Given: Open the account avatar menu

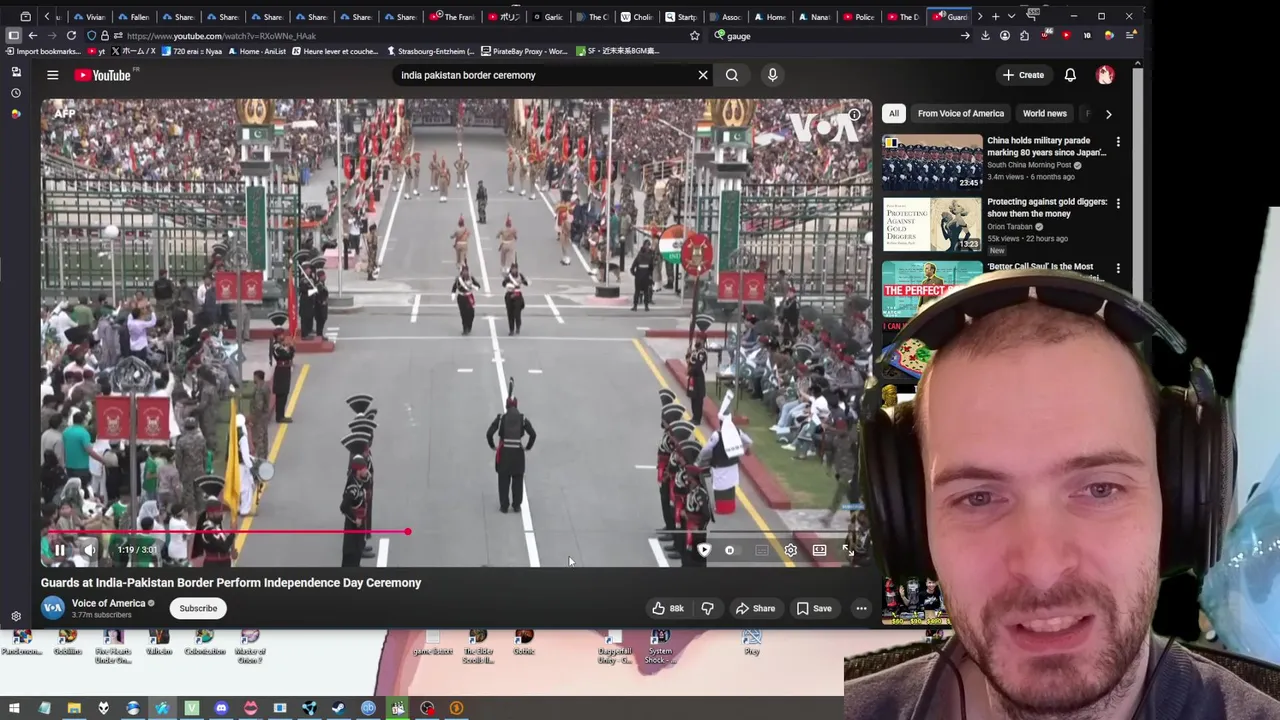Looking at the screenshot, I should (1105, 75).
